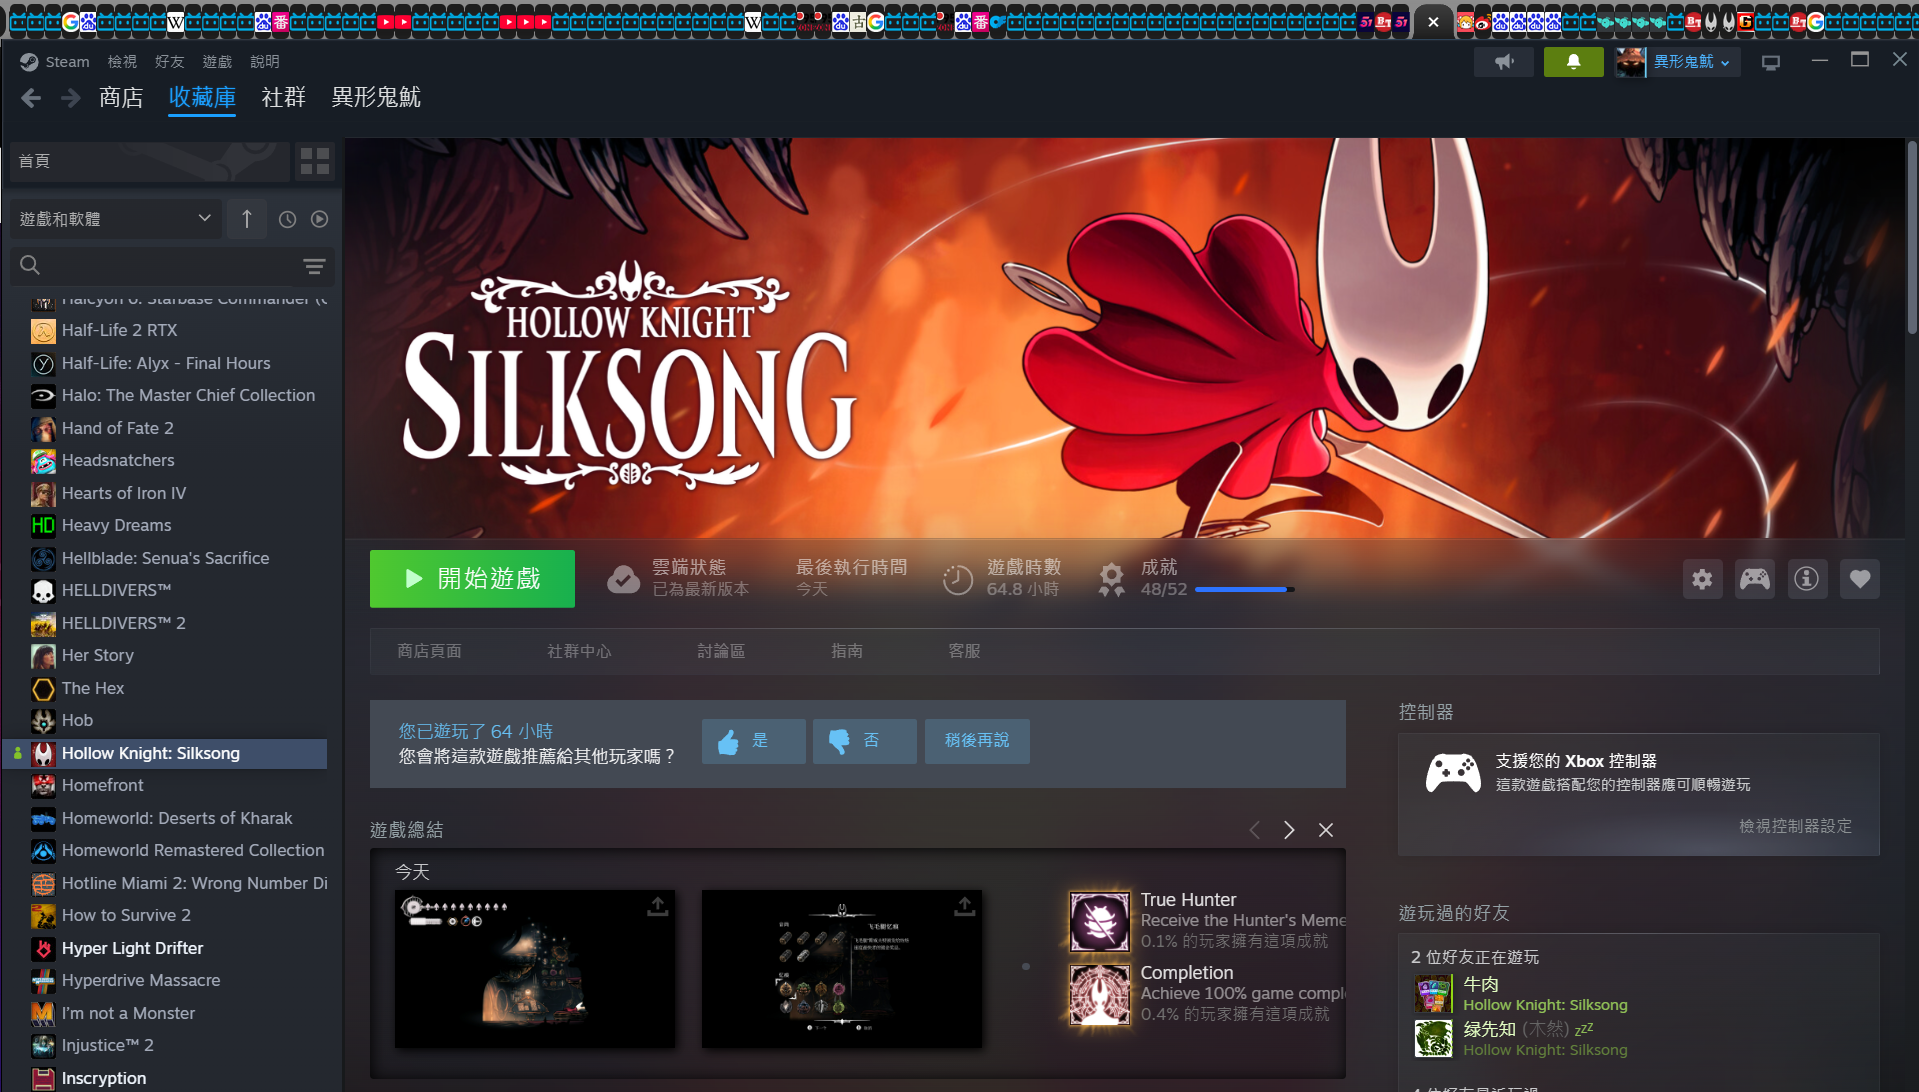Go to the 首頁 library home
The height and width of the screenshot is (1092, 1919).
149,161
